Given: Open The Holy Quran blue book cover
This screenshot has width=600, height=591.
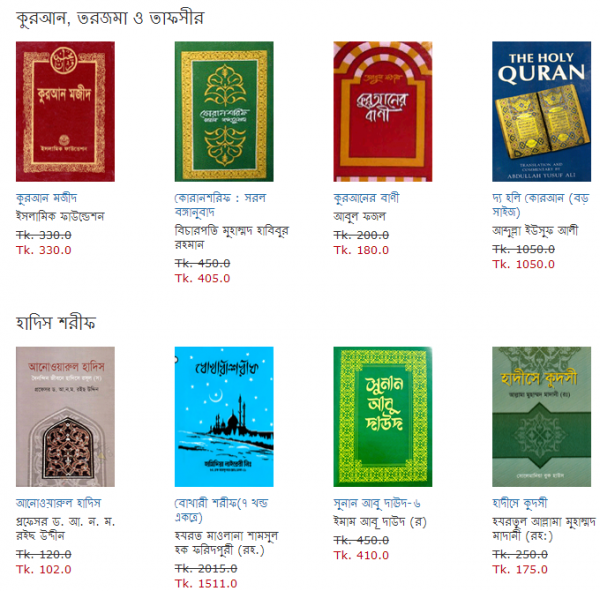Looking at the screenshot, I should (x=541, y=111).
